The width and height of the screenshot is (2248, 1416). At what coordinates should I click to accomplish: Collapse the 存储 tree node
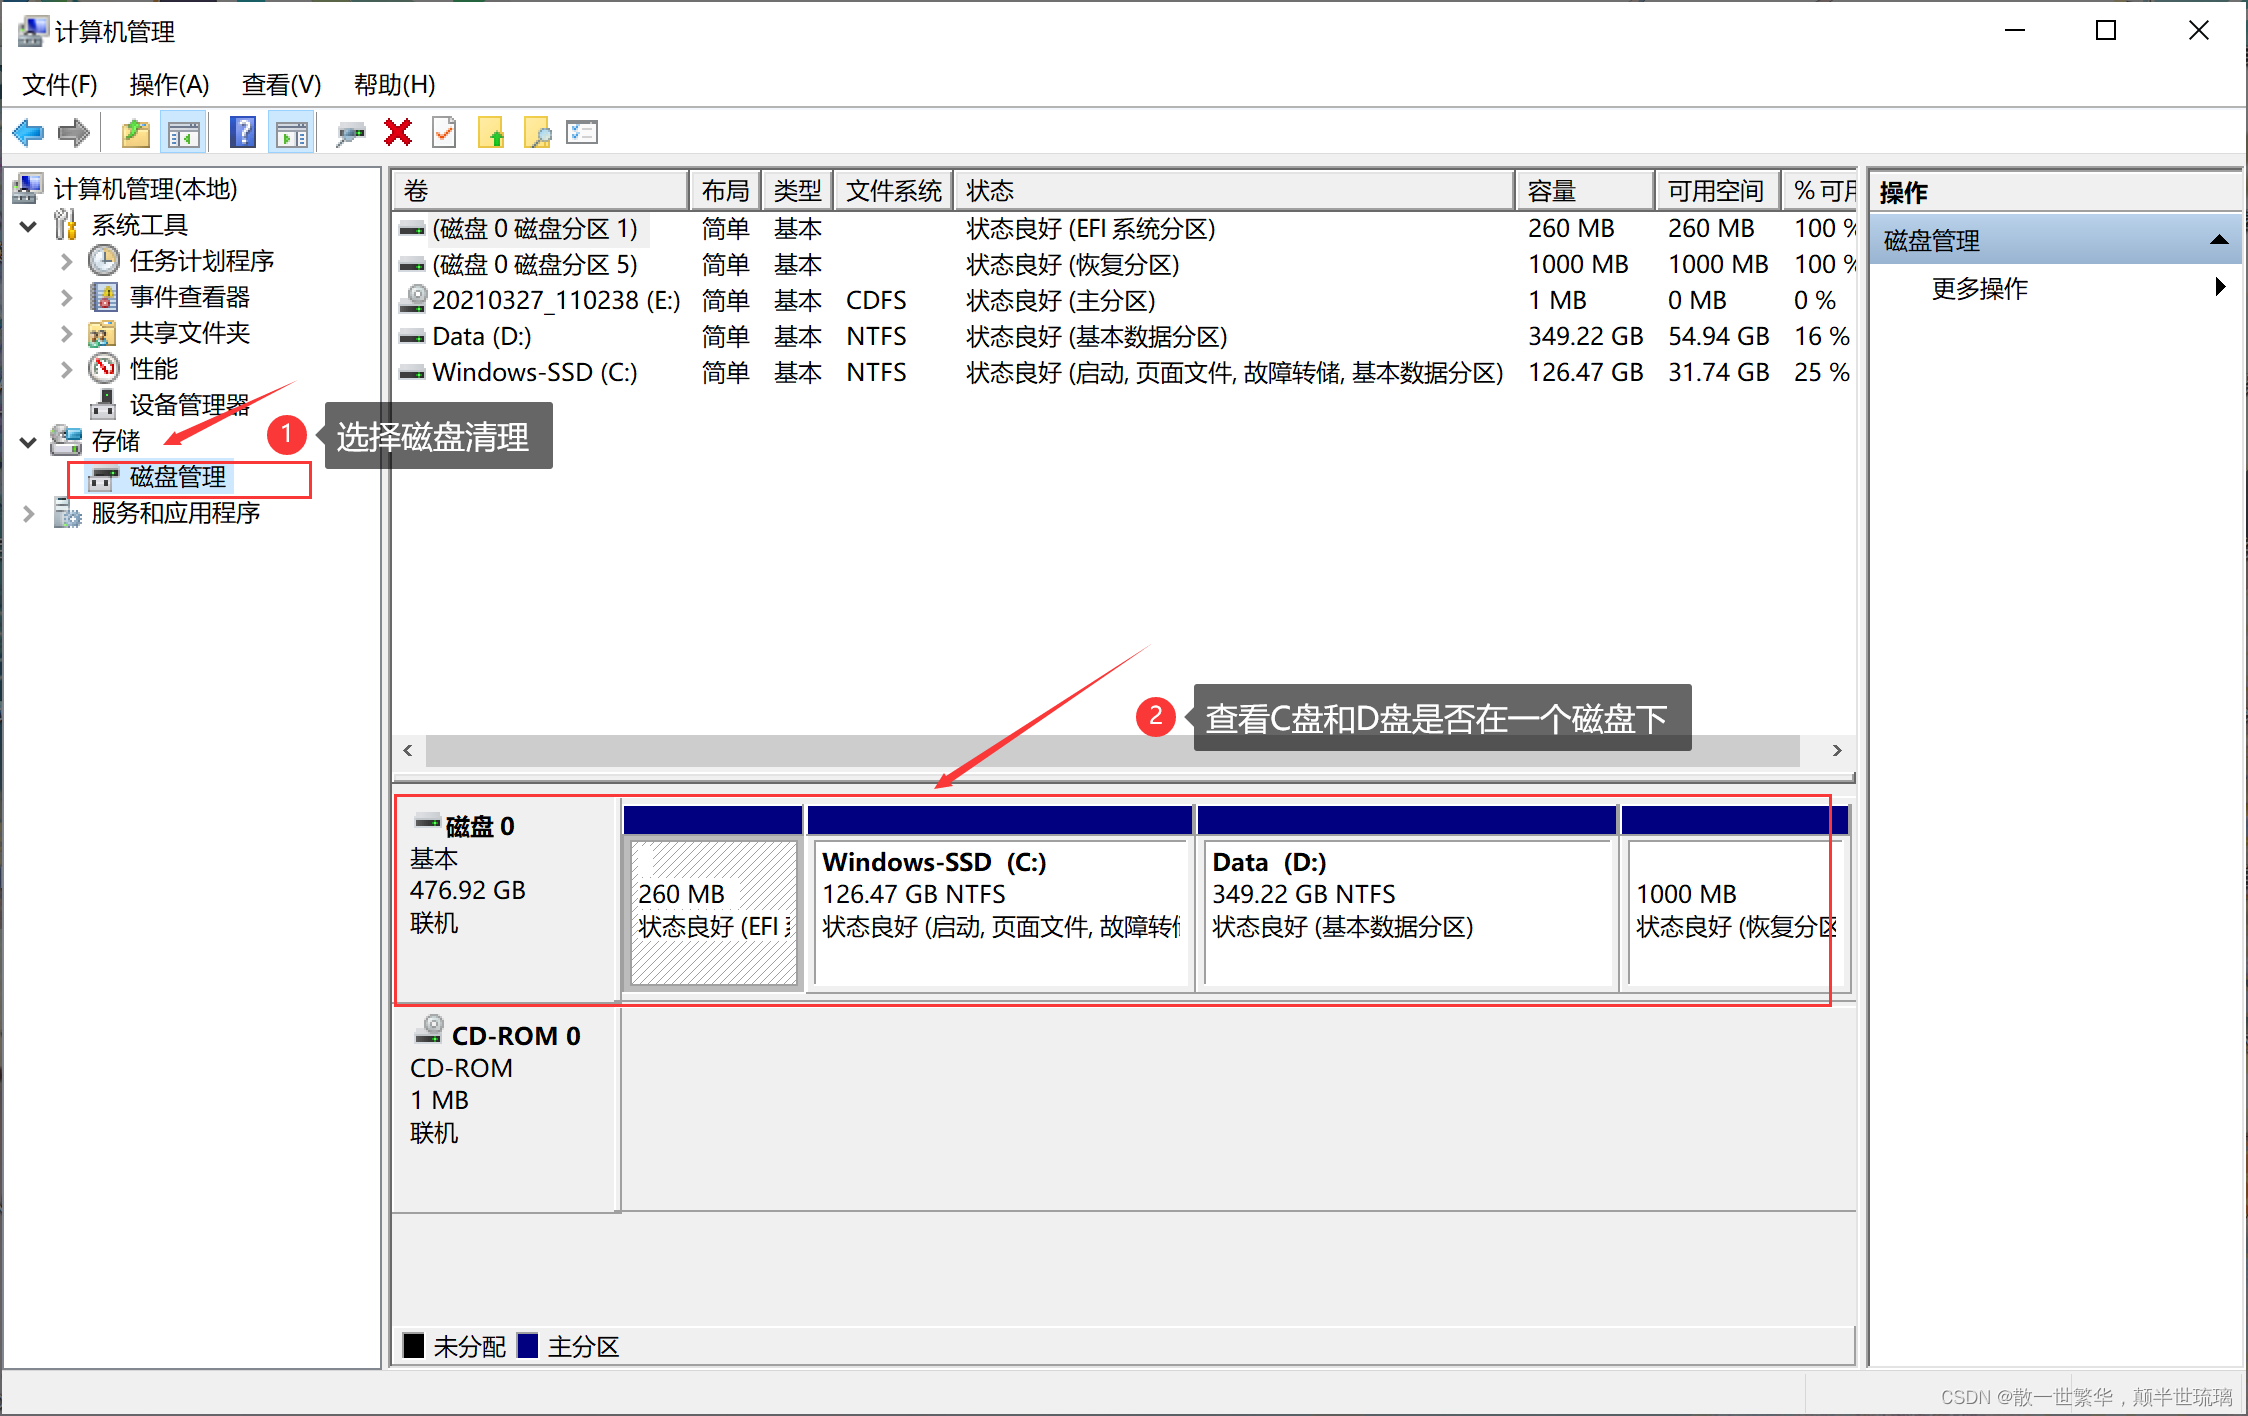point(29,441)
